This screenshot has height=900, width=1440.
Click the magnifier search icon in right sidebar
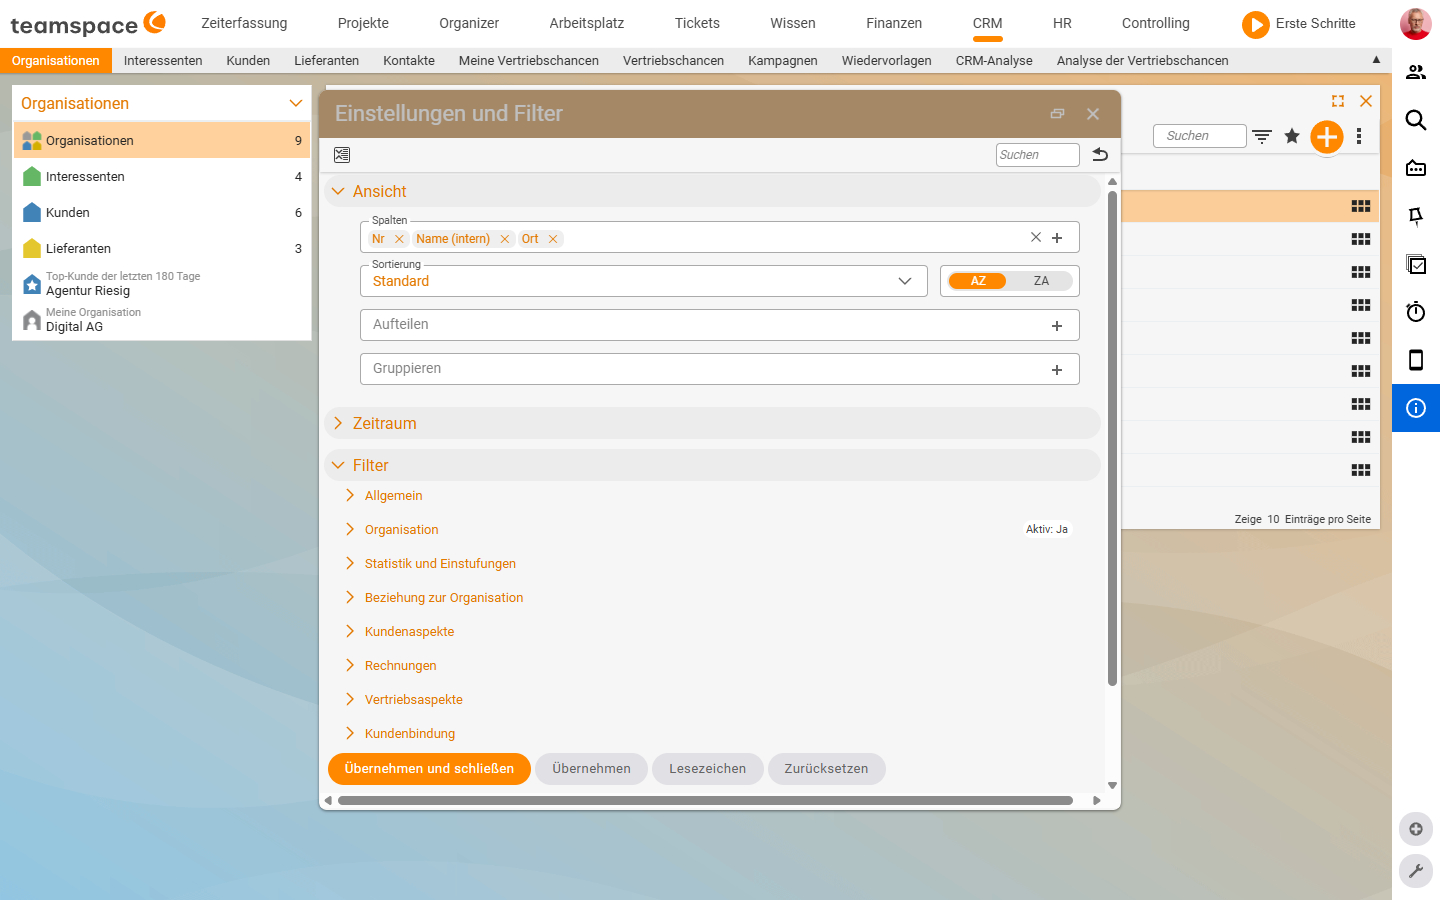1416,120
